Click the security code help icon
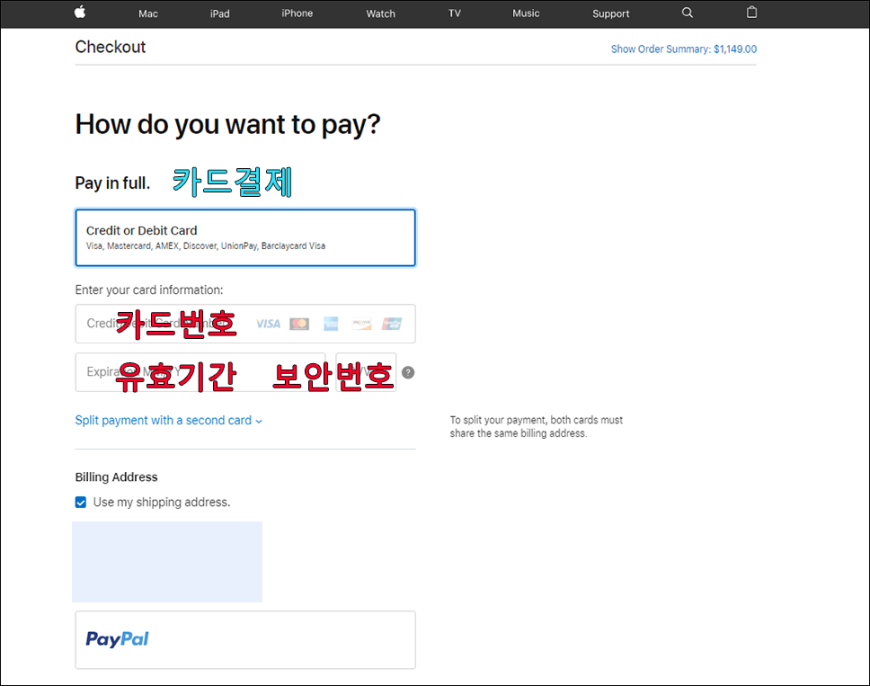Screen dimensions: 870x686 pyautogui.click(x=408, y=372)
